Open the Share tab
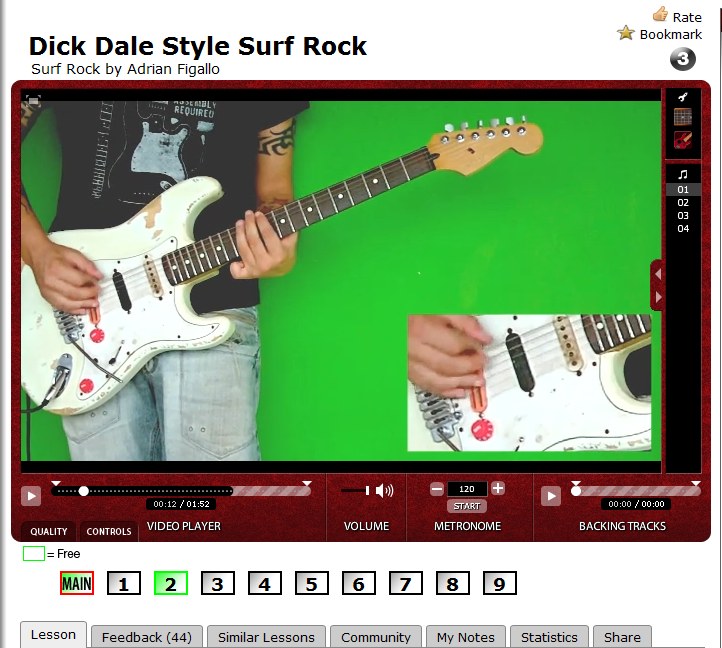Image resolution: width=722 pixels, height=648 pixels. pos(622,637)
